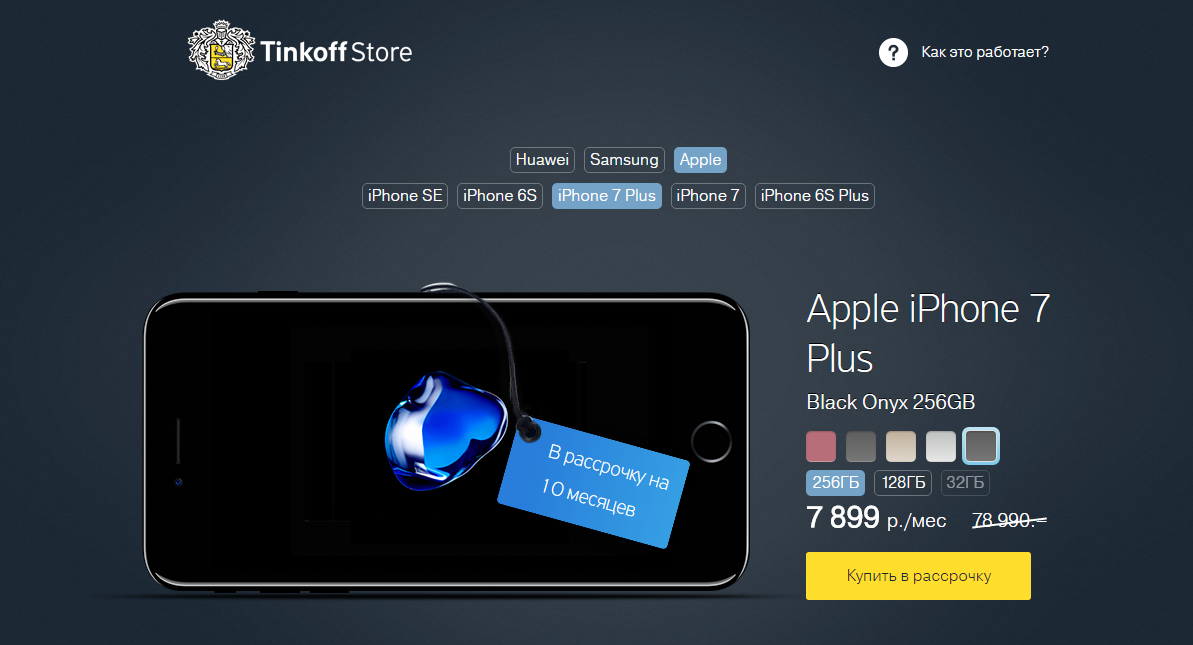Image resolution: width=1193 pixels, height=645 pixels.
Task: Pick the silver color swatch
Action: 940,446
